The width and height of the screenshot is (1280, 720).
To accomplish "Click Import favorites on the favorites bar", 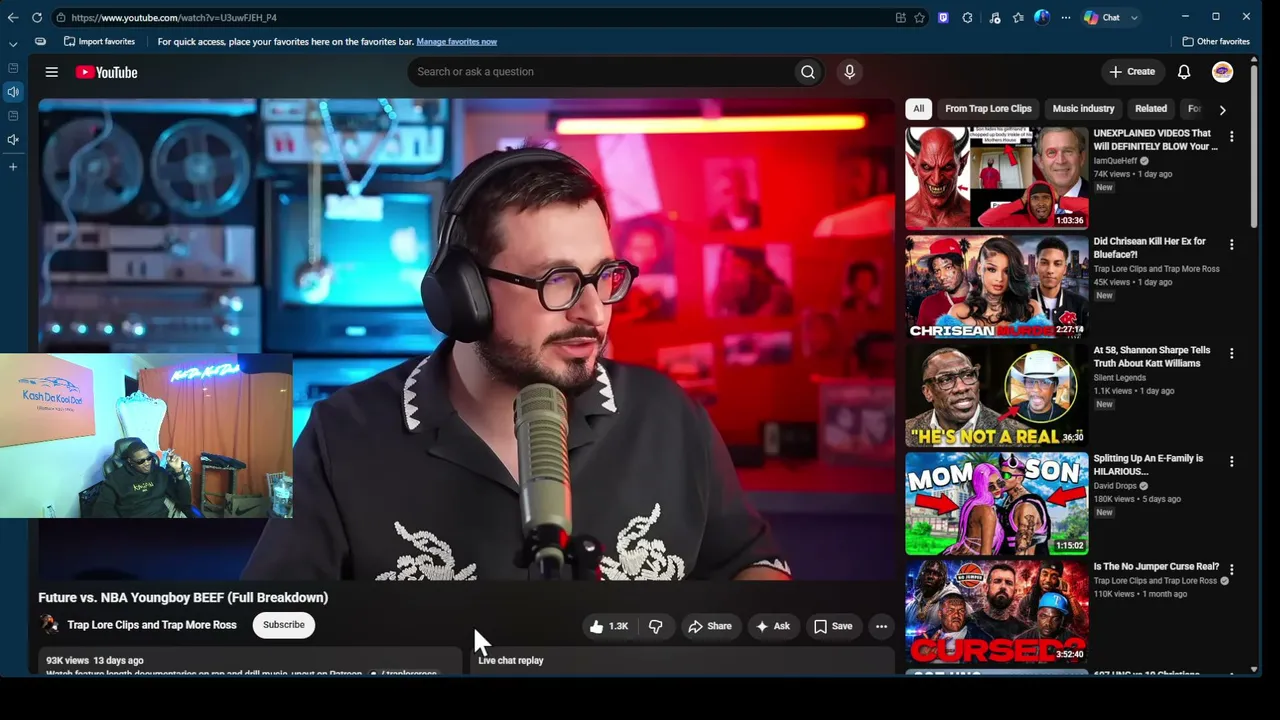I will (x=99, y=42).
